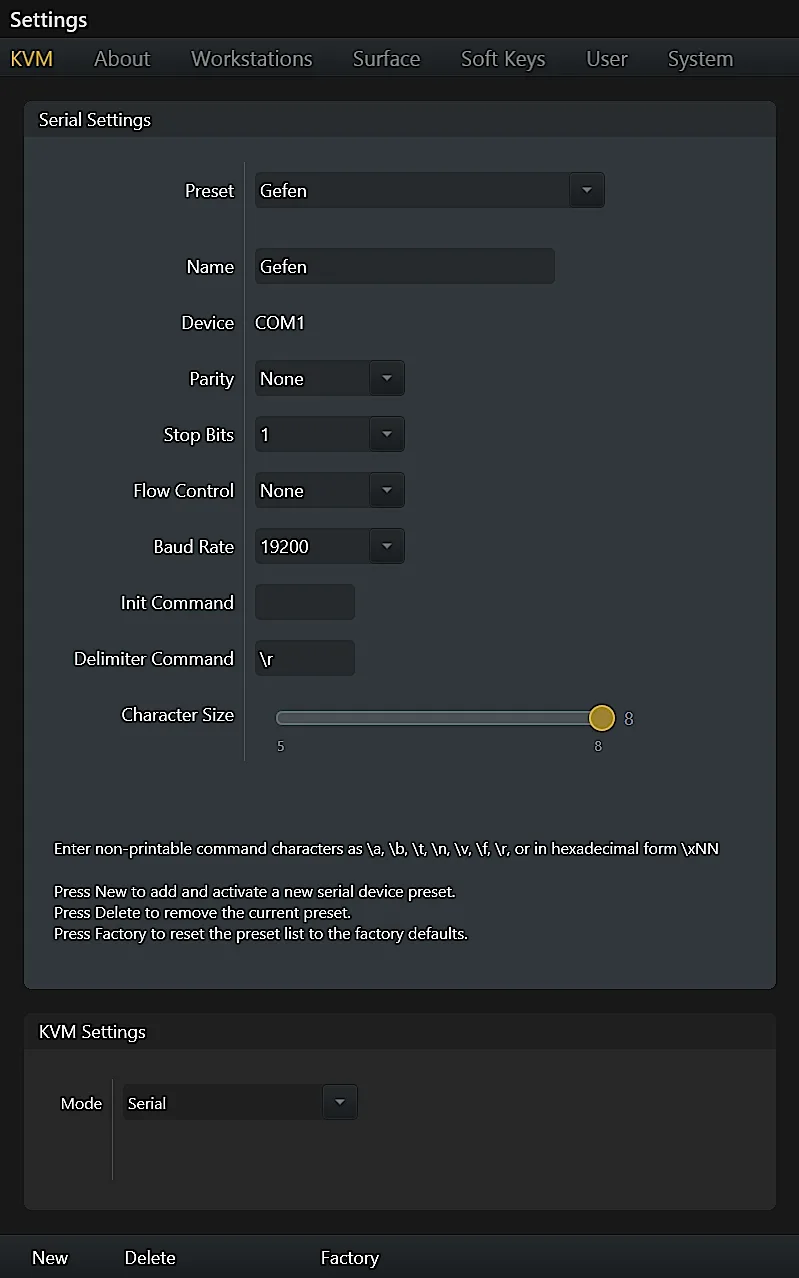
Task: Open the Soft Keys tab
Action: tap(503, 59)
